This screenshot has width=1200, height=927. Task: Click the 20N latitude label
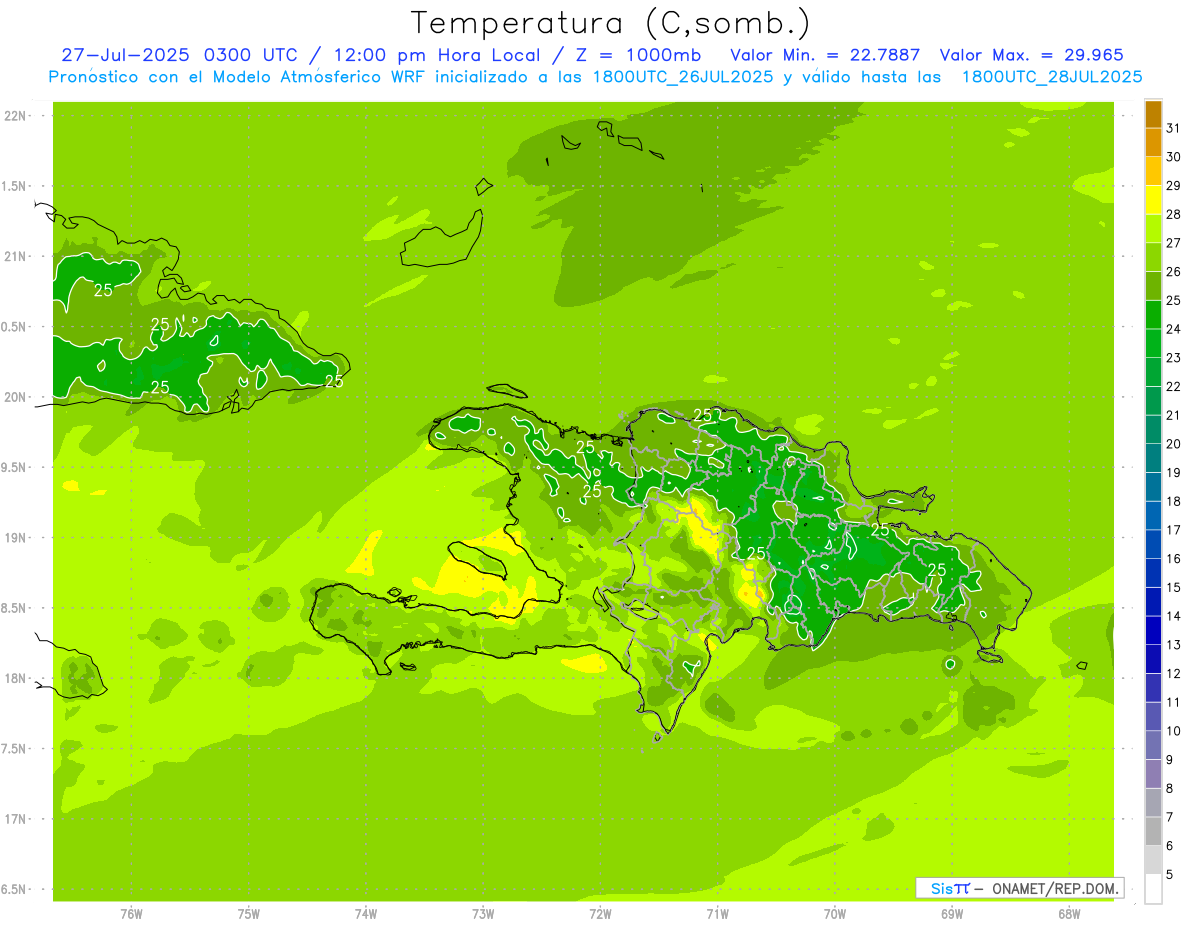15,397
